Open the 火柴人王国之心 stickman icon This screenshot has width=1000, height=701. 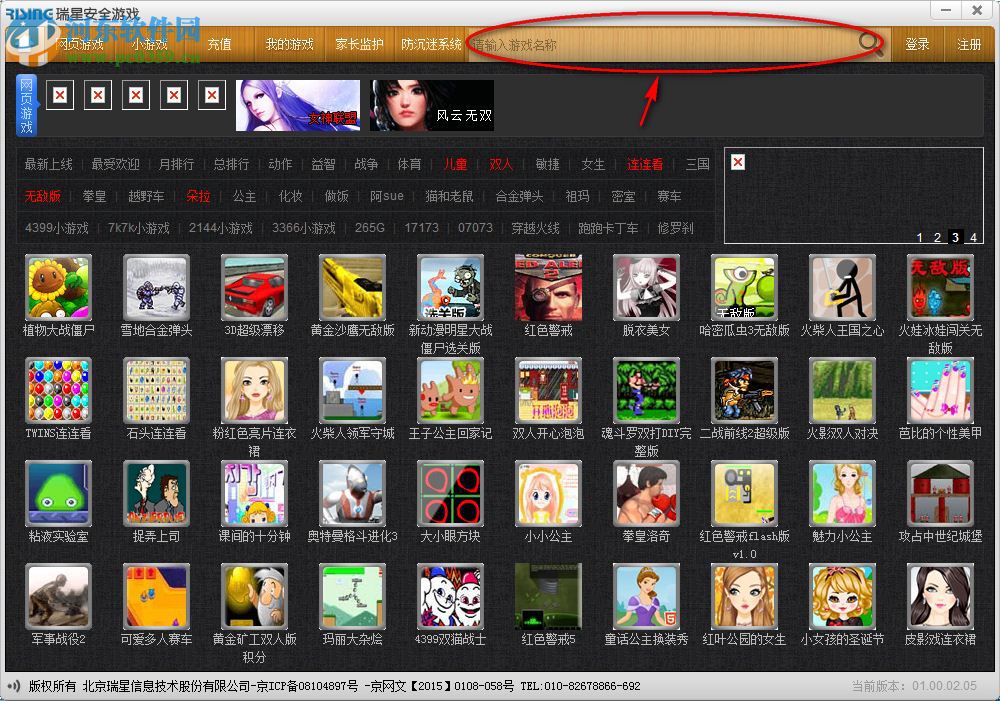click(x=842, y=287)
